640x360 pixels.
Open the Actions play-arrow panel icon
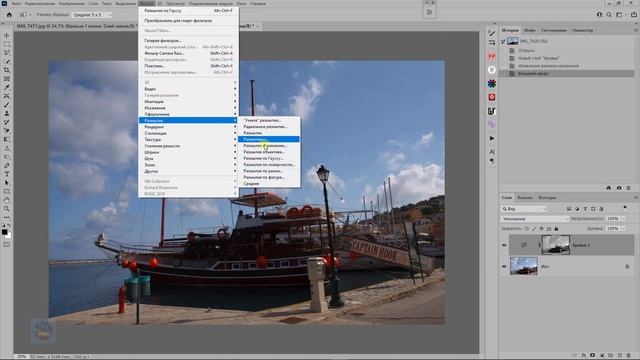(492, 138)
